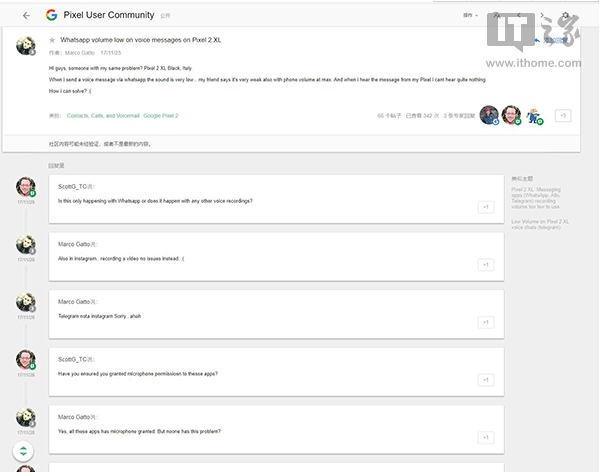Open author Marco Gatto under the topic title

[80, 53]
